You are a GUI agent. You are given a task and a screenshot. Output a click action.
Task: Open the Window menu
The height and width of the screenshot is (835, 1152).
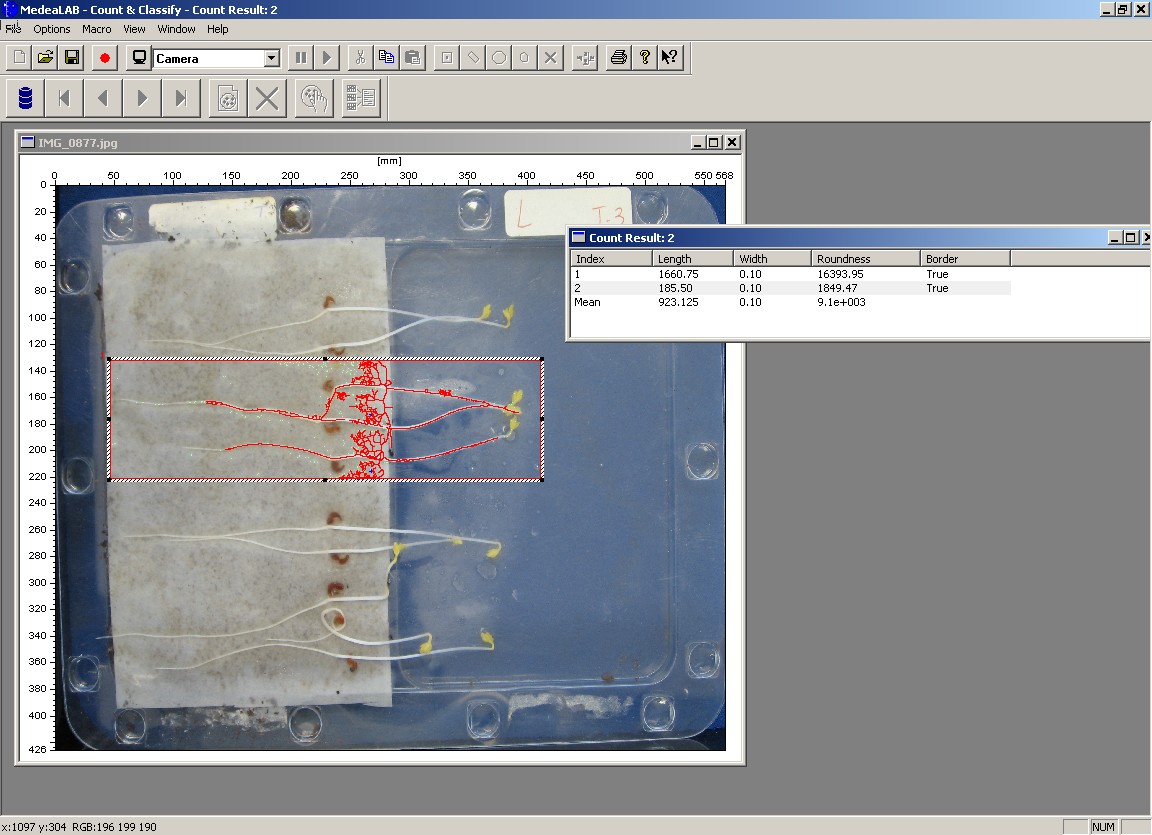coord(176,29)
